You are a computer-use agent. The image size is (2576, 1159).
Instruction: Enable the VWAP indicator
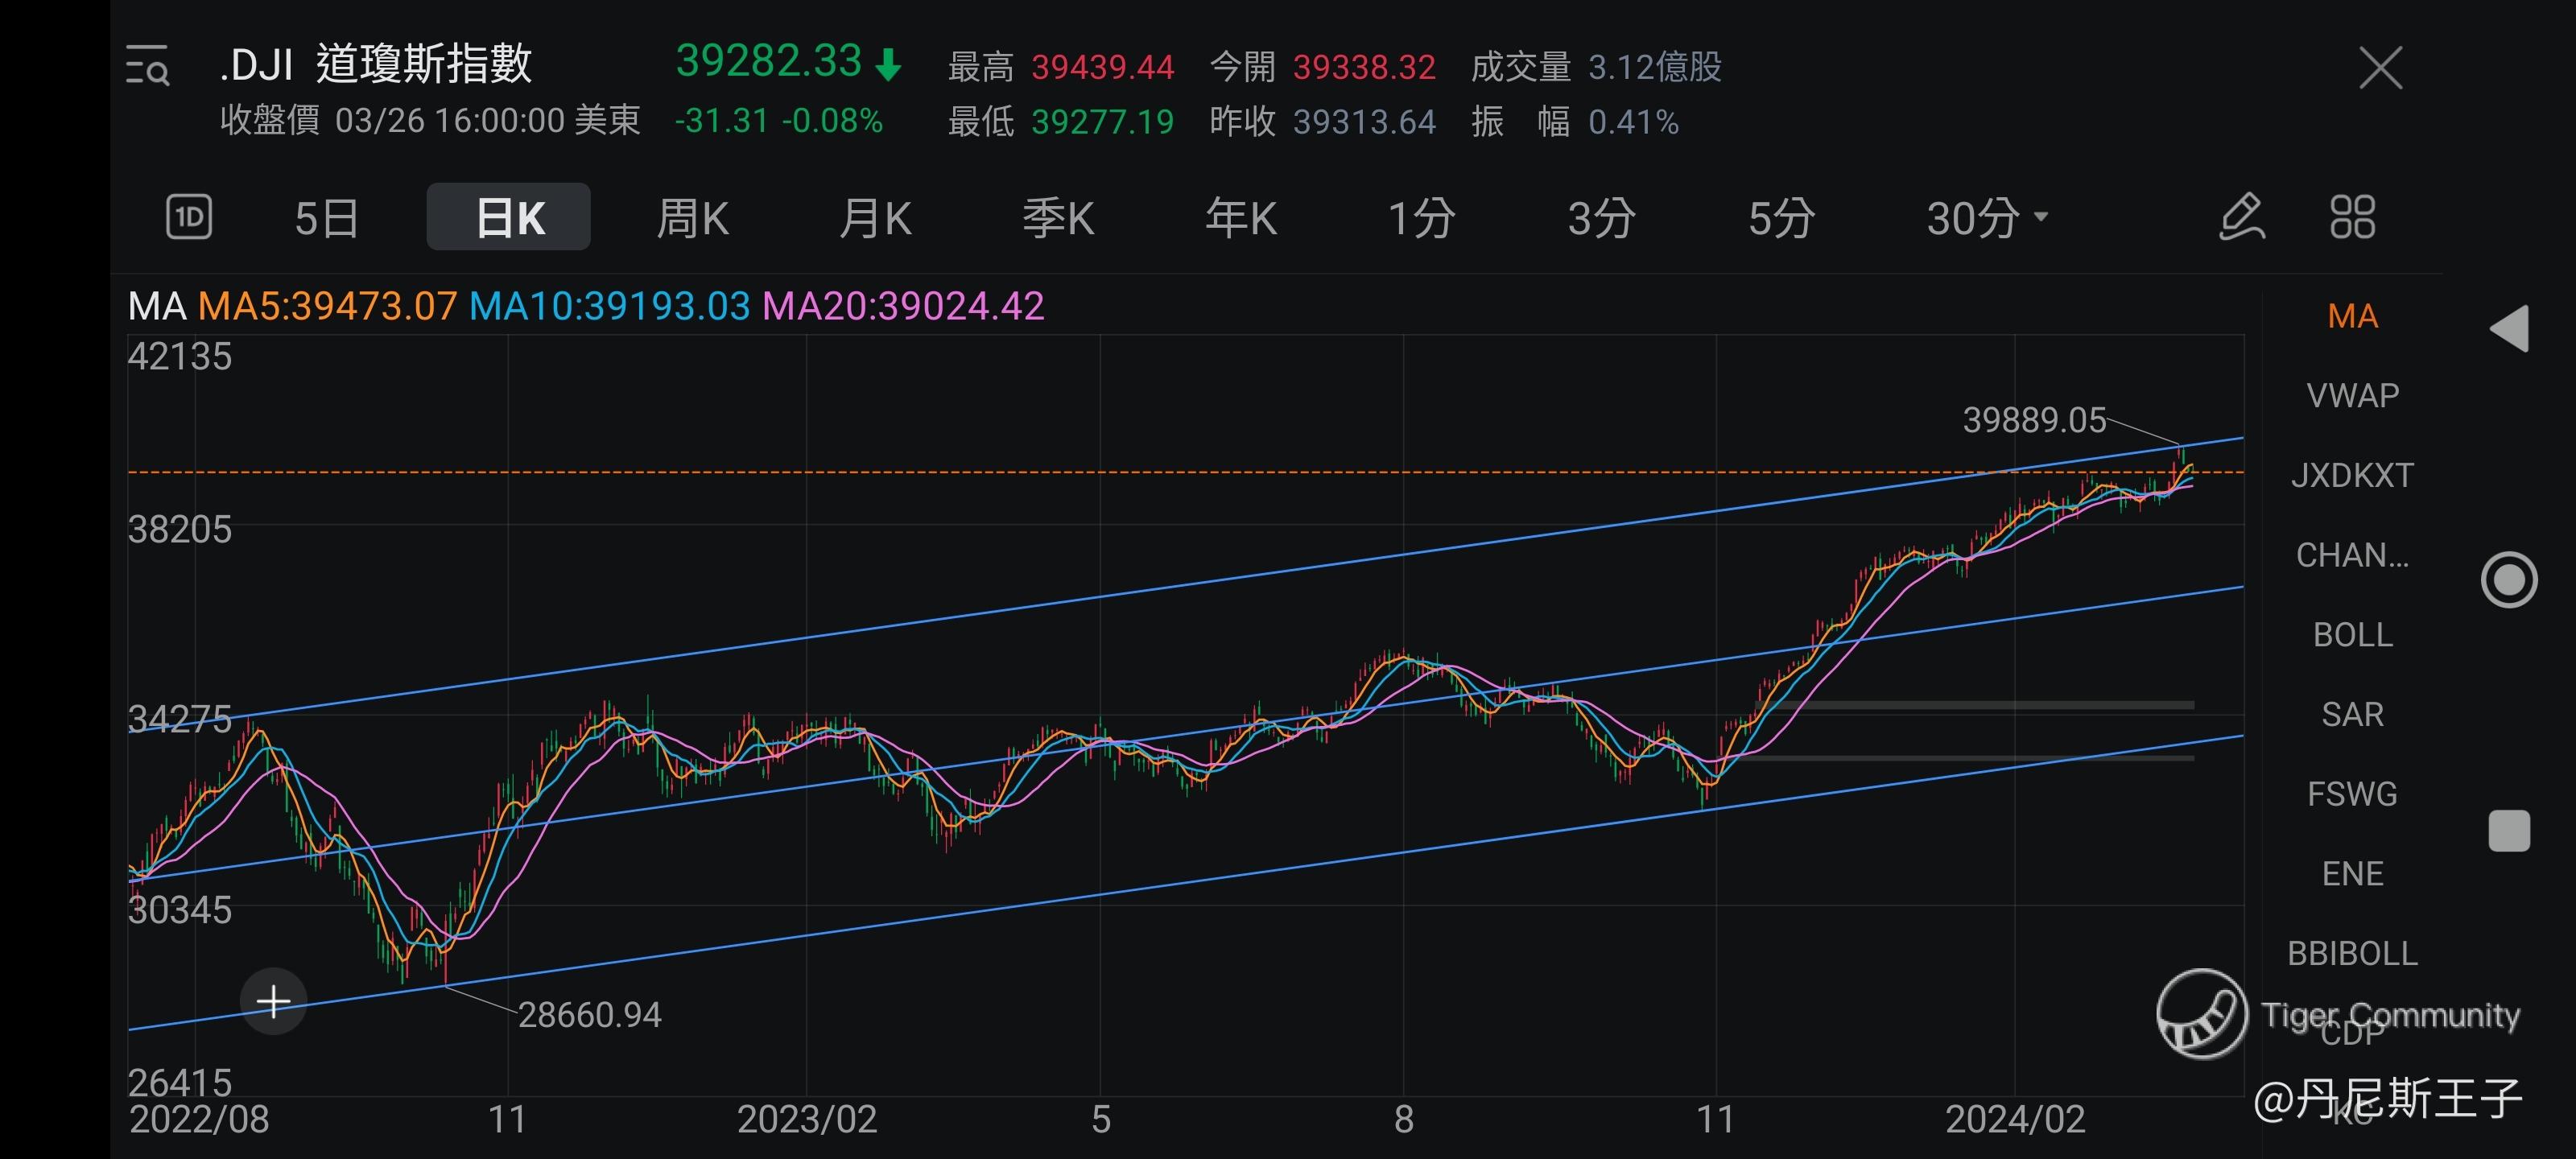(2352, 396)
